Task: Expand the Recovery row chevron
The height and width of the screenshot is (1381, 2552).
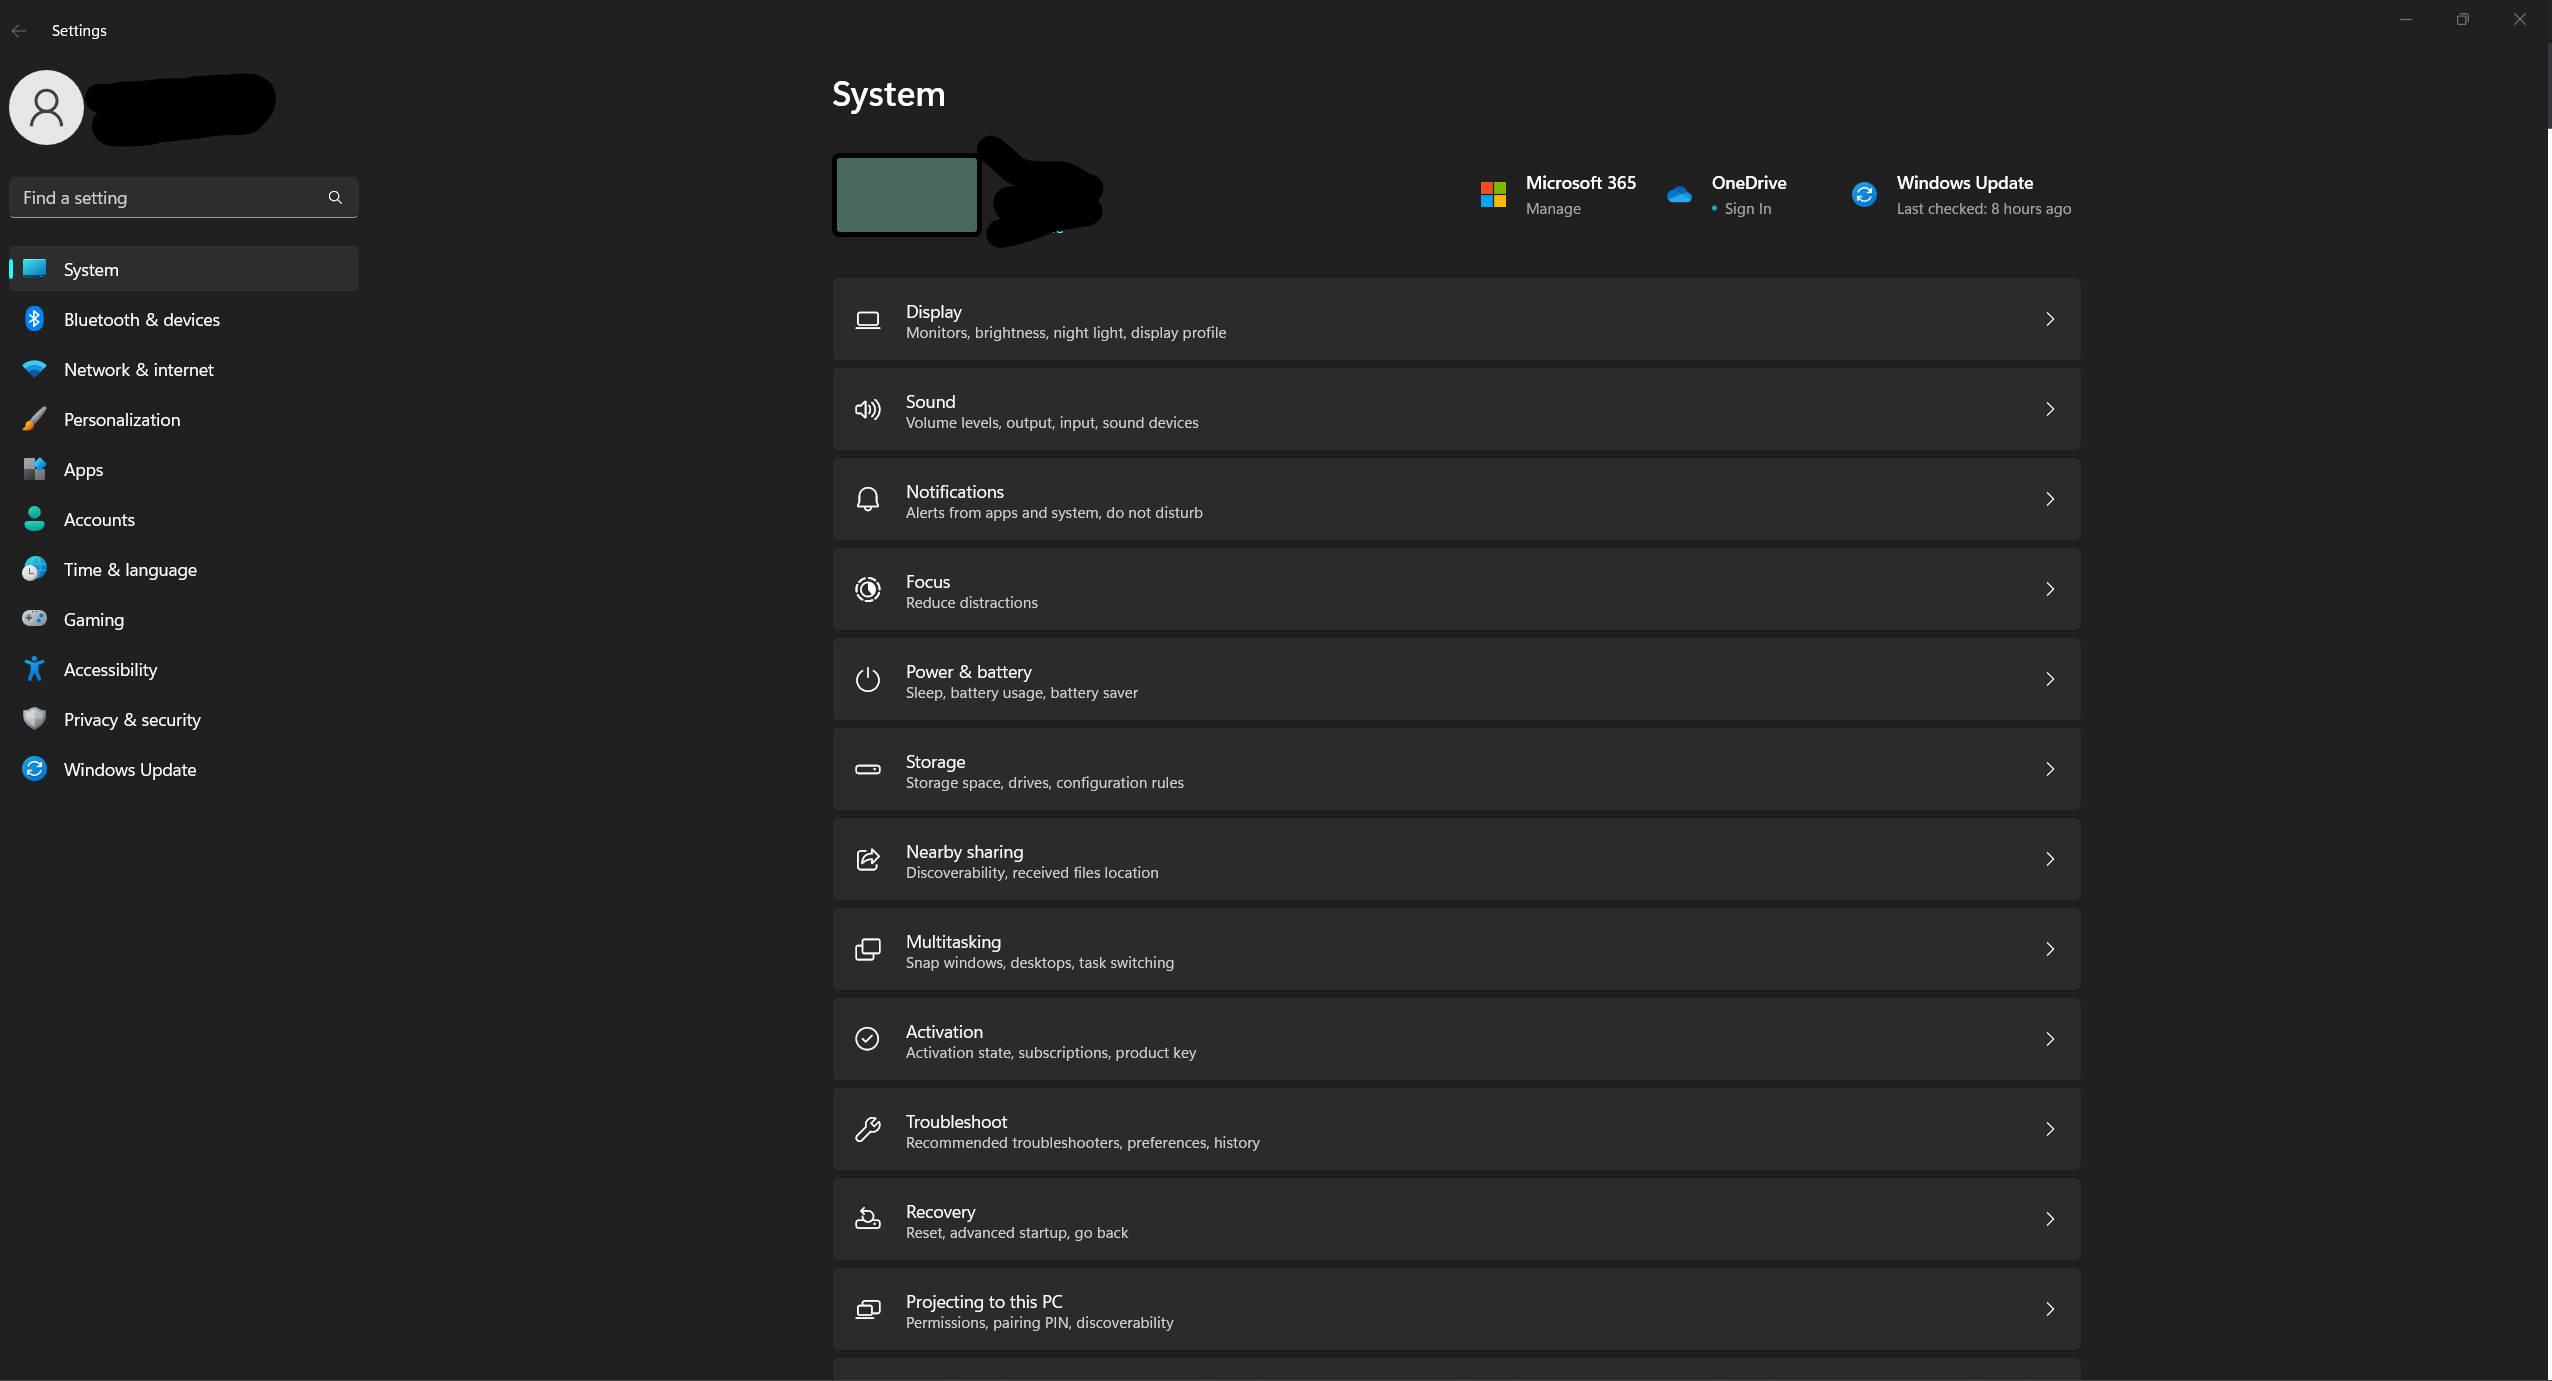Action: 2049,1219
